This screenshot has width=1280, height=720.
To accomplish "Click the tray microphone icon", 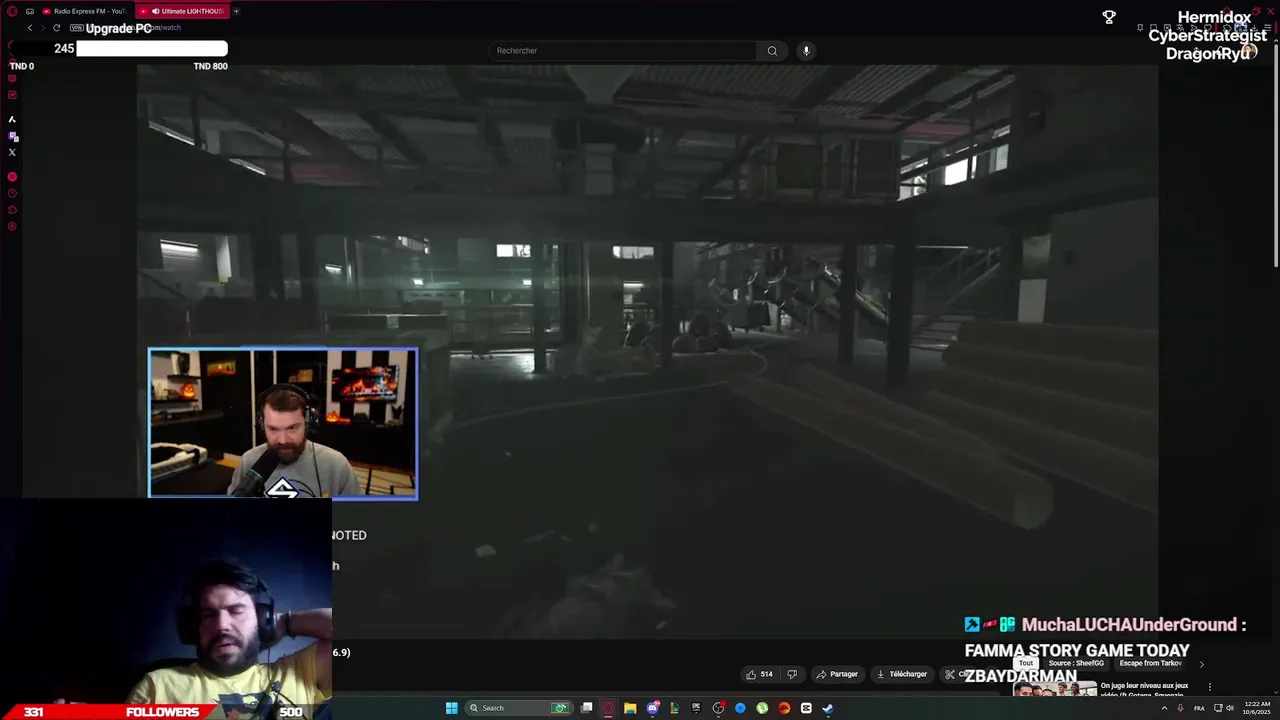I will coord(1180,708).
